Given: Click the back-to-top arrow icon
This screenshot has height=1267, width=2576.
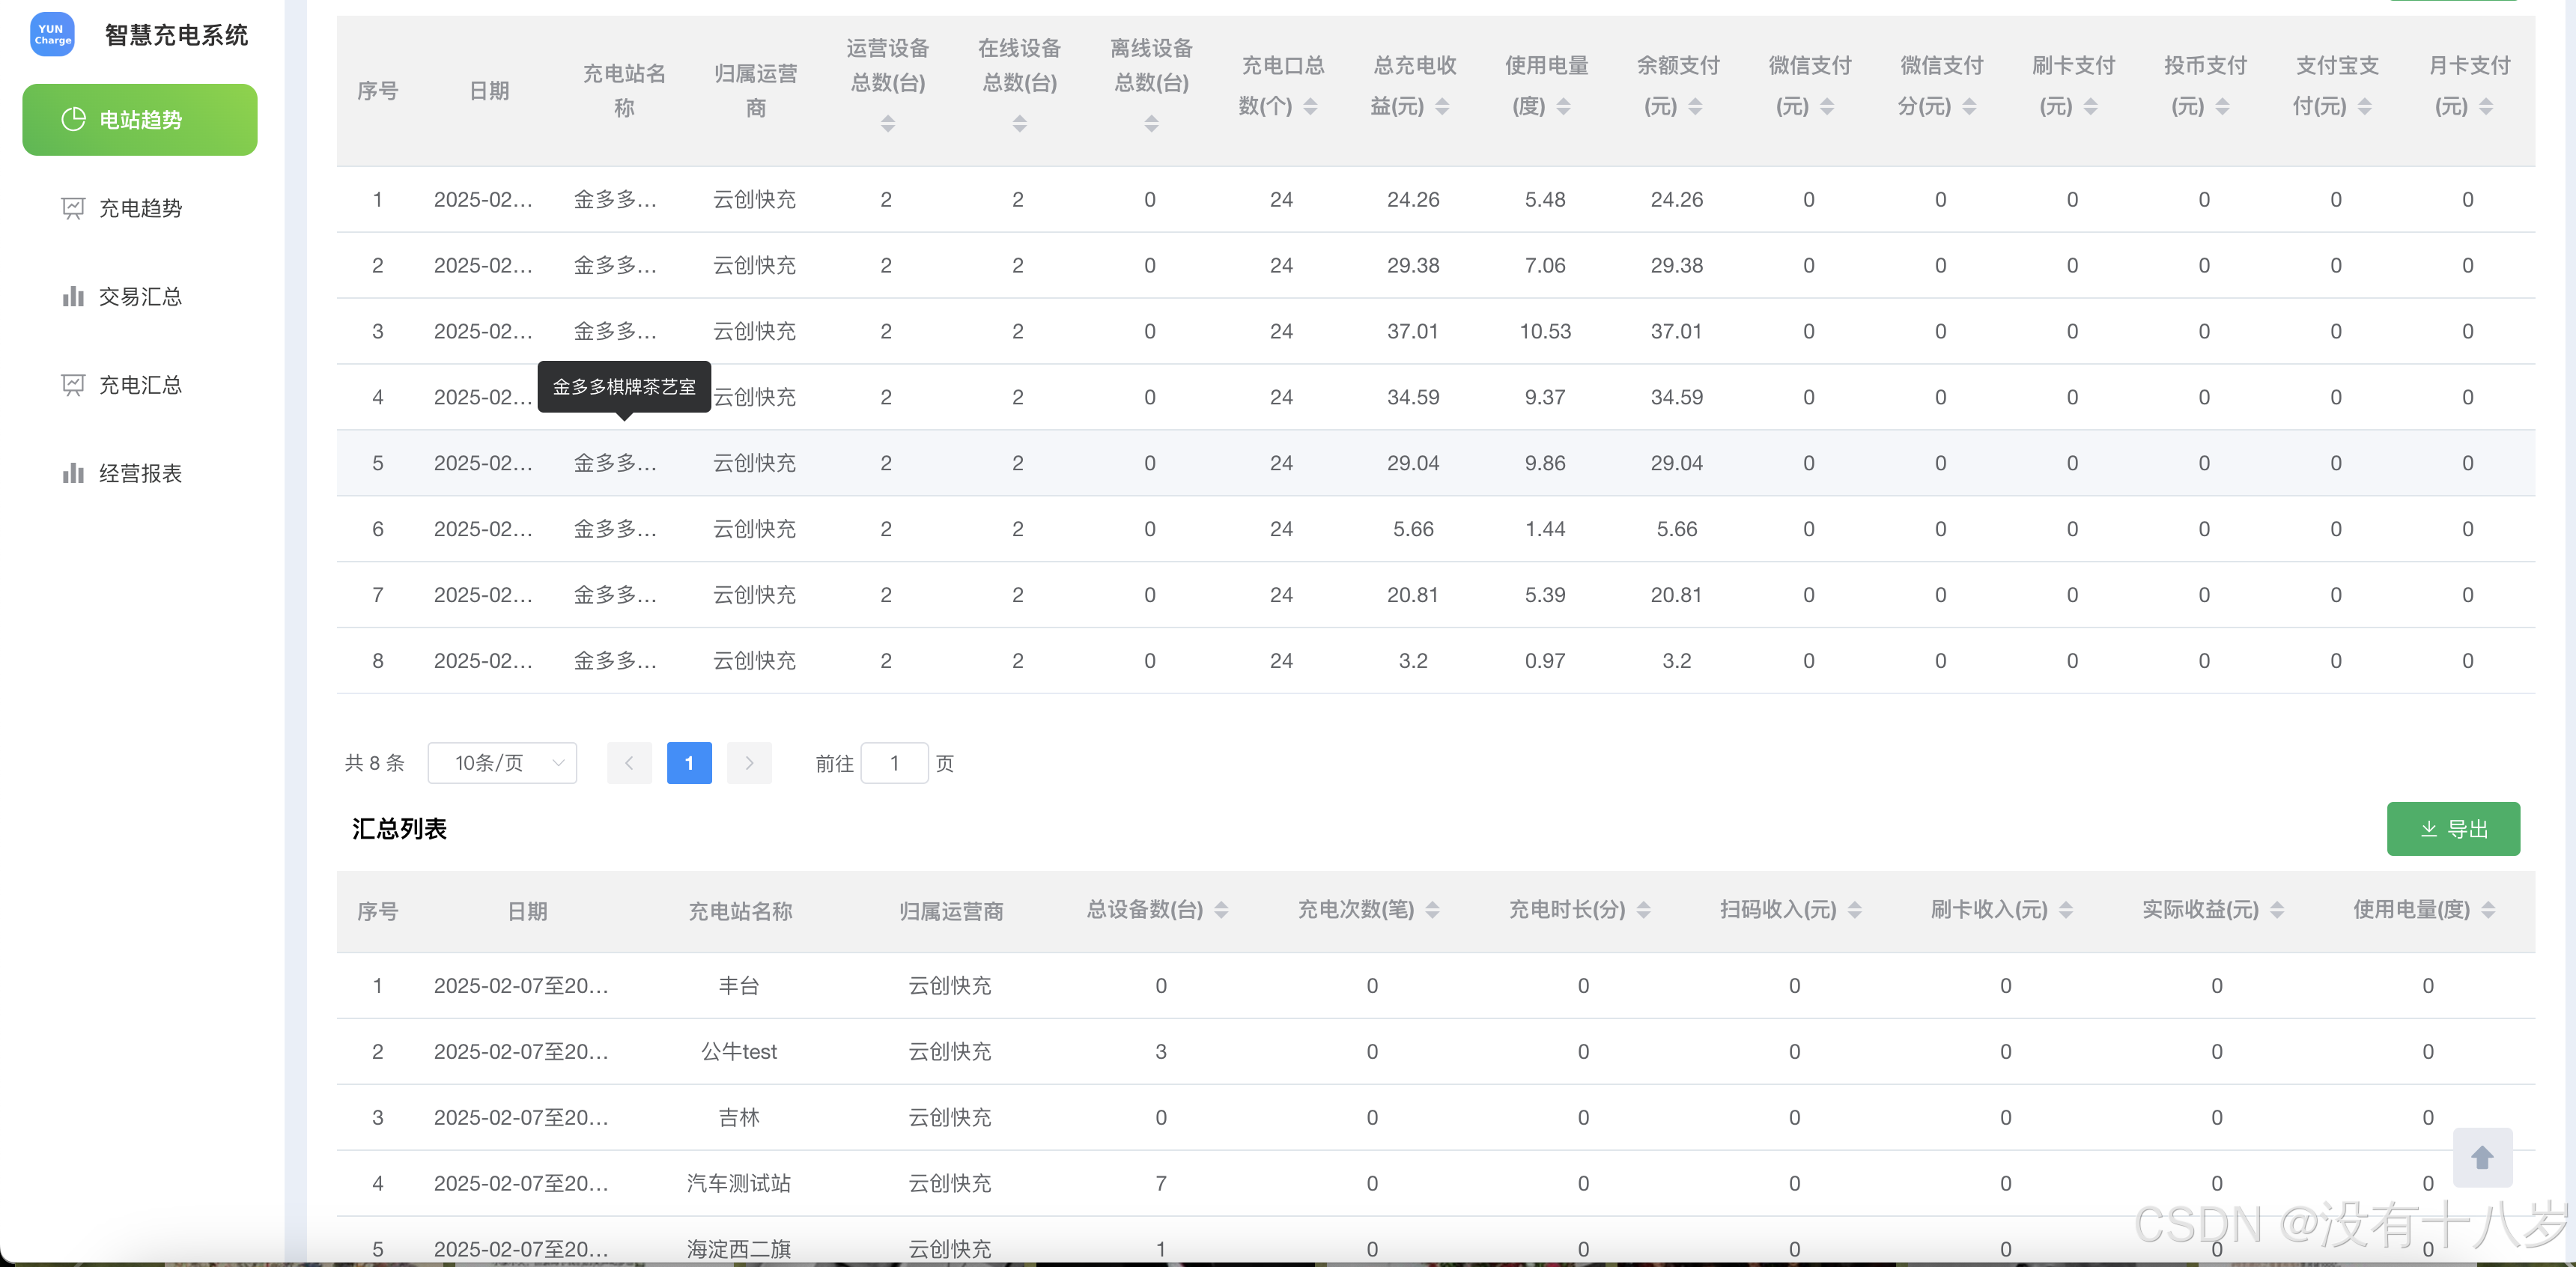Looking at the screenshot, I should pyautogui.click(x=2481, y=1157).
